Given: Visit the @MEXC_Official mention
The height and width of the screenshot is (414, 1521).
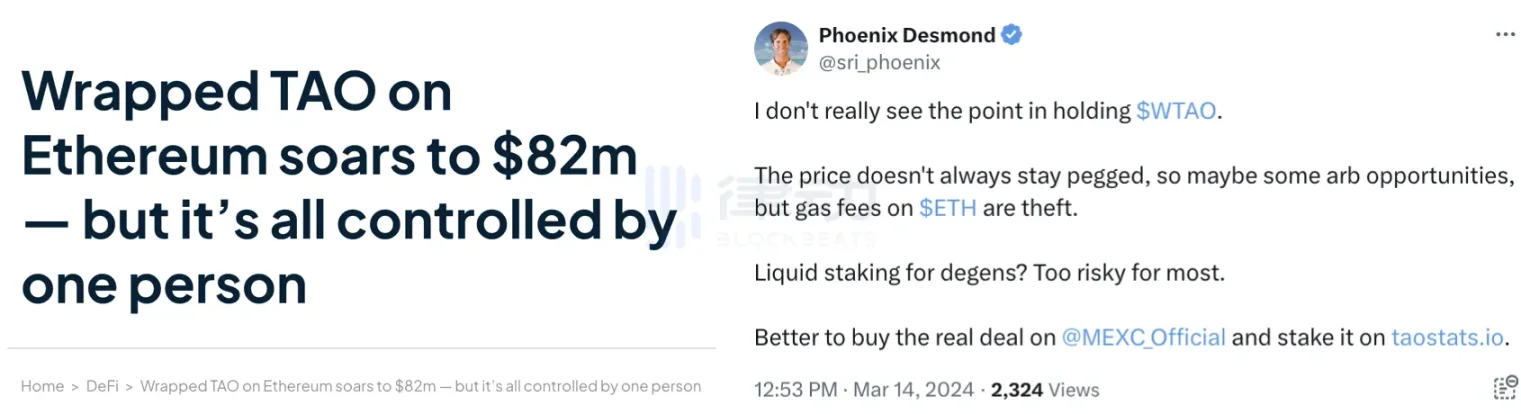Looking at the screenshot, I should click(1143, 337).
